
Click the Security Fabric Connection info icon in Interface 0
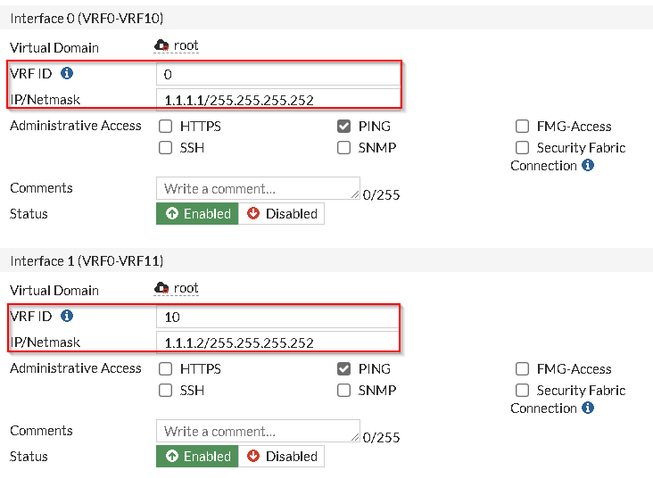pos(588,165)
